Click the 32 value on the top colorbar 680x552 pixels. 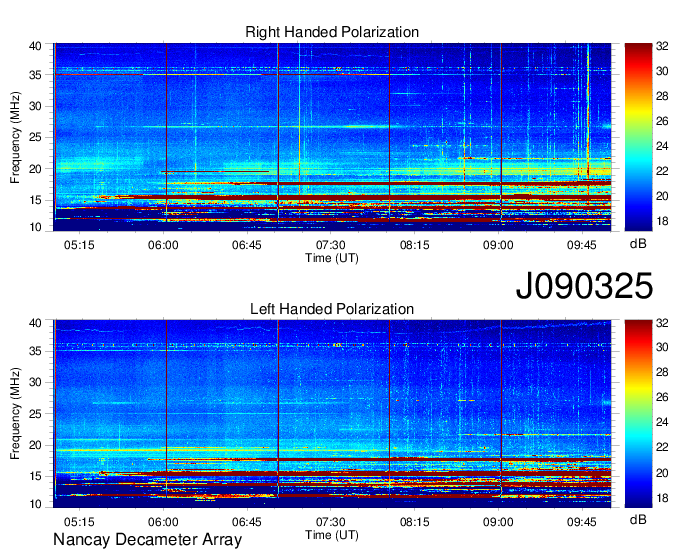(662, 46)
